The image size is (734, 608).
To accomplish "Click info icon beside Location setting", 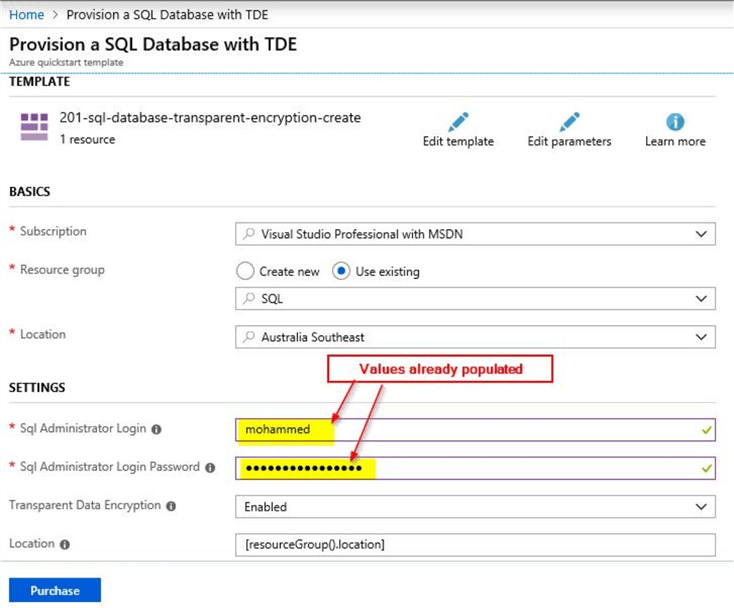I will point(65,545).
